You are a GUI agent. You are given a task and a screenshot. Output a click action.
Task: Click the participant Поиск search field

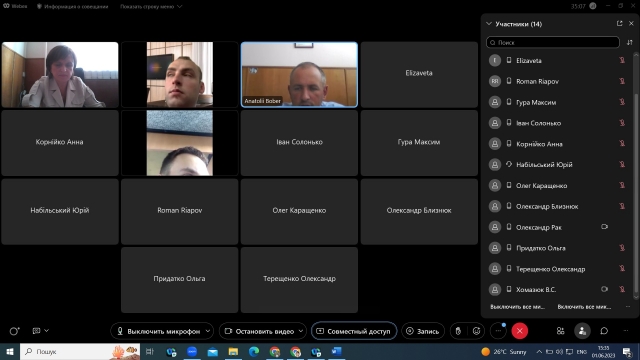(553, 42)
